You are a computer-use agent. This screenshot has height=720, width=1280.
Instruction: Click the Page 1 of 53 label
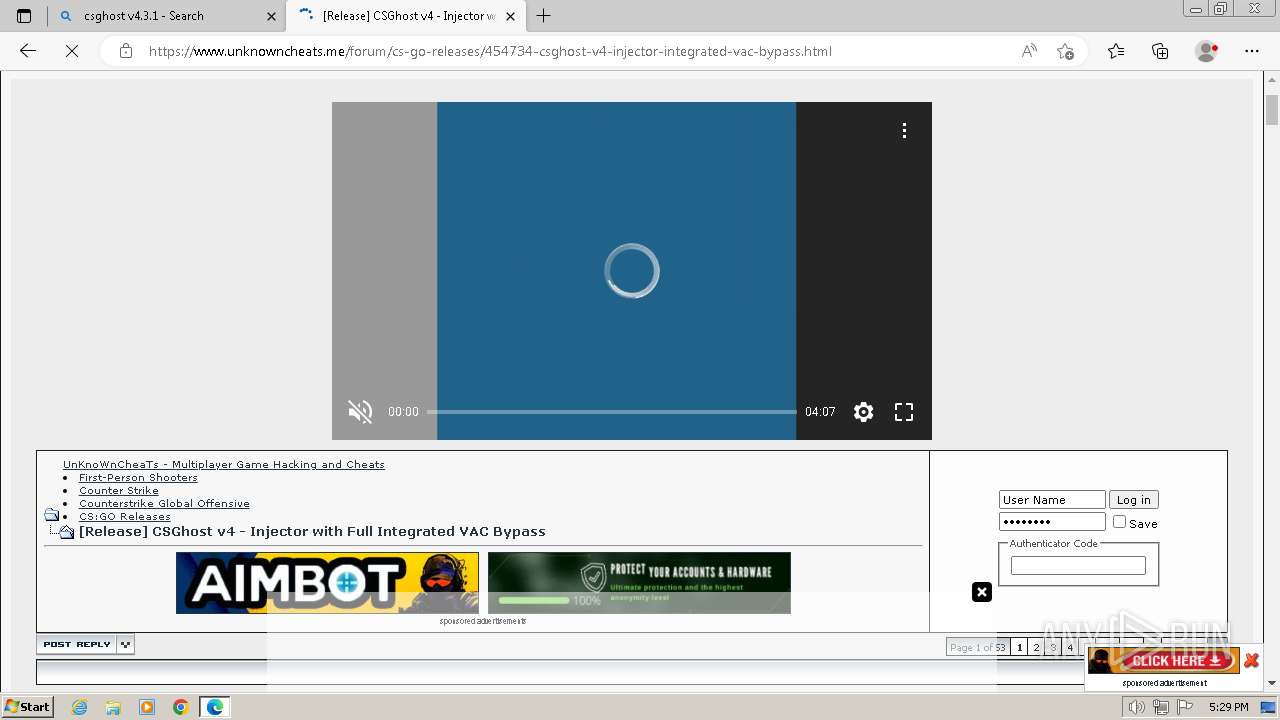[978, 647]
